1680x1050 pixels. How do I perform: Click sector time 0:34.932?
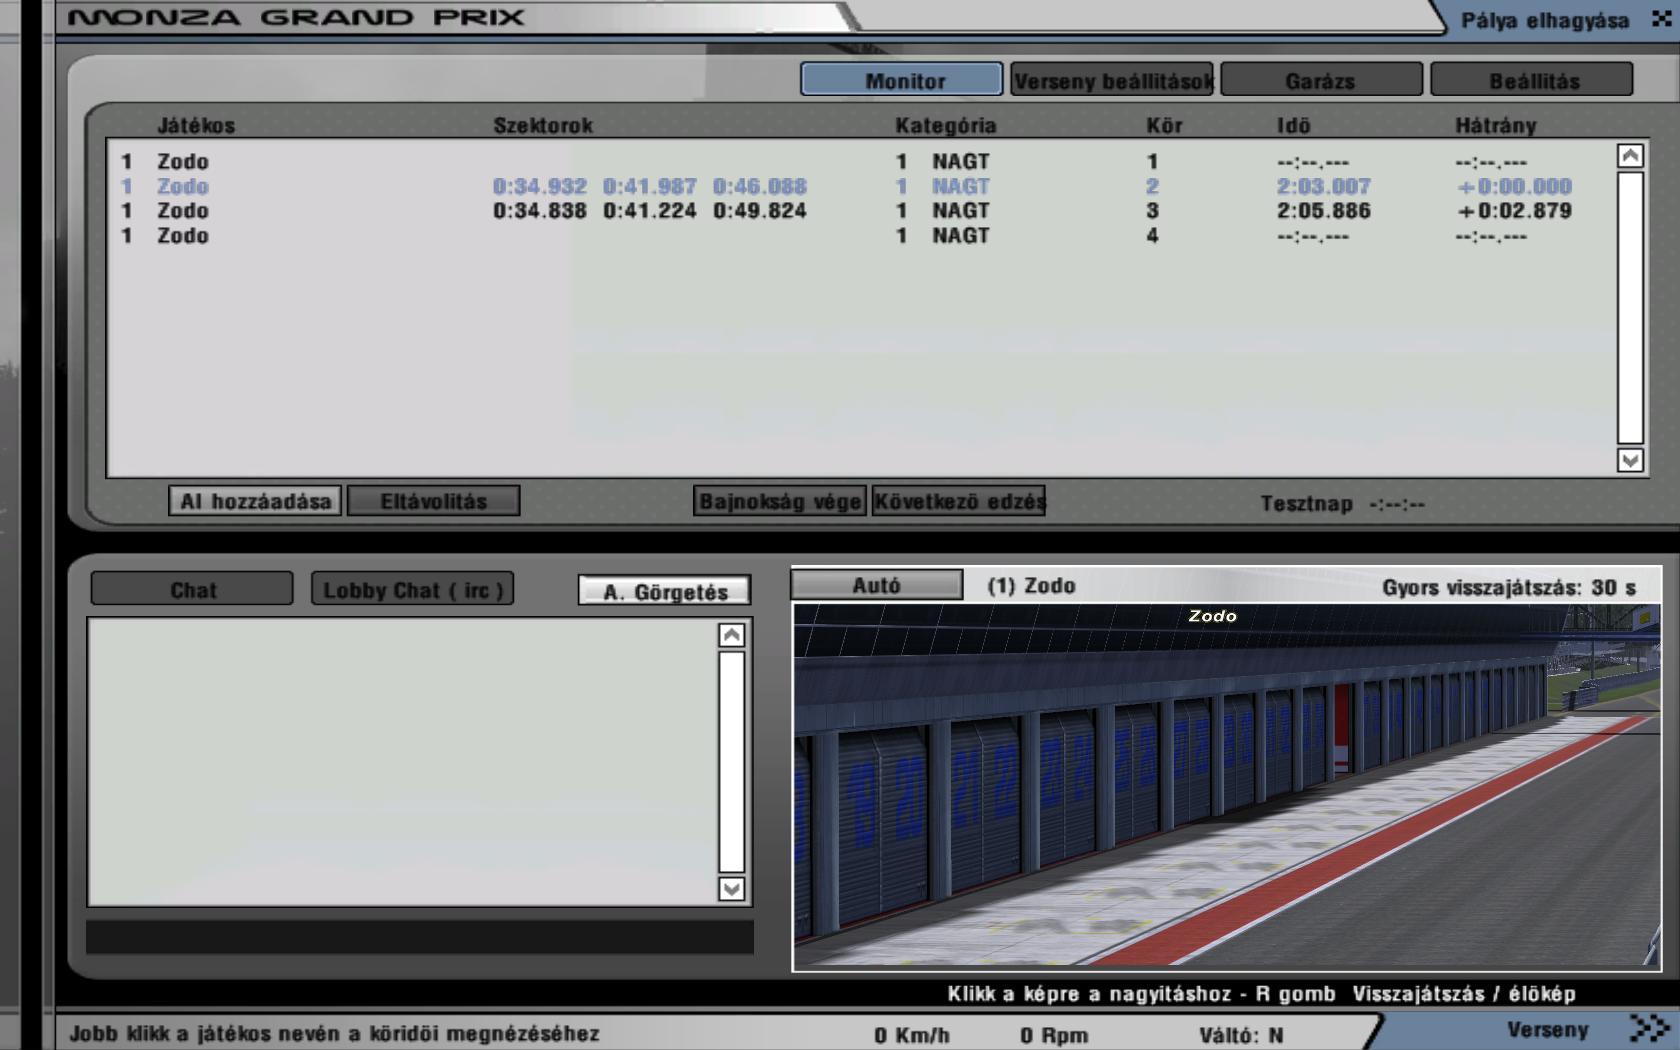tap(539, 186)
